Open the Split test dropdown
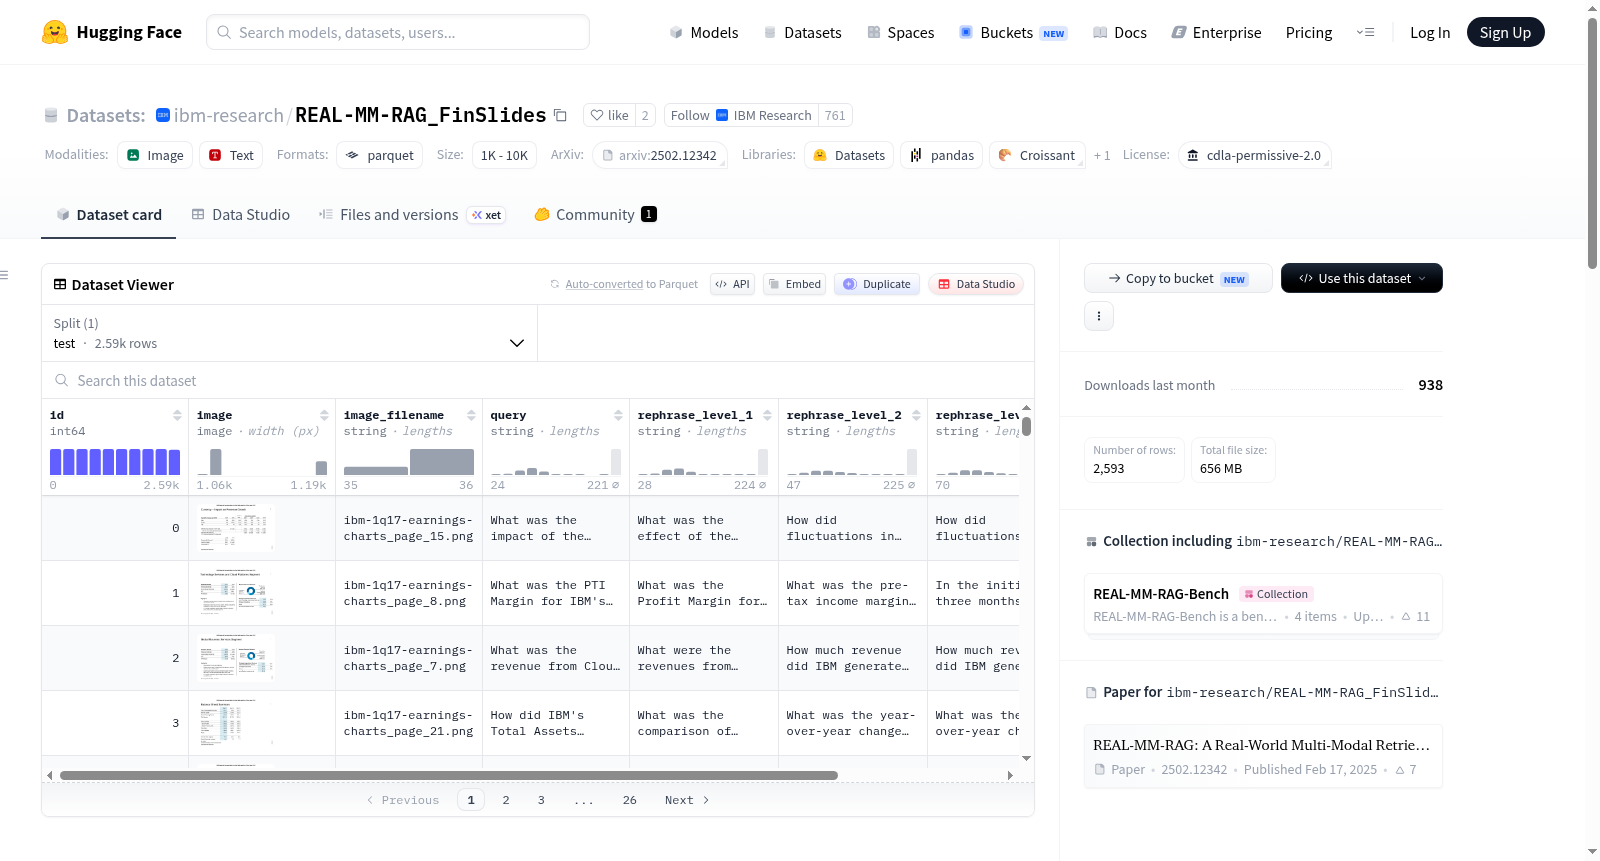Viewport: 1600px width, 861px height. point(289,333)
